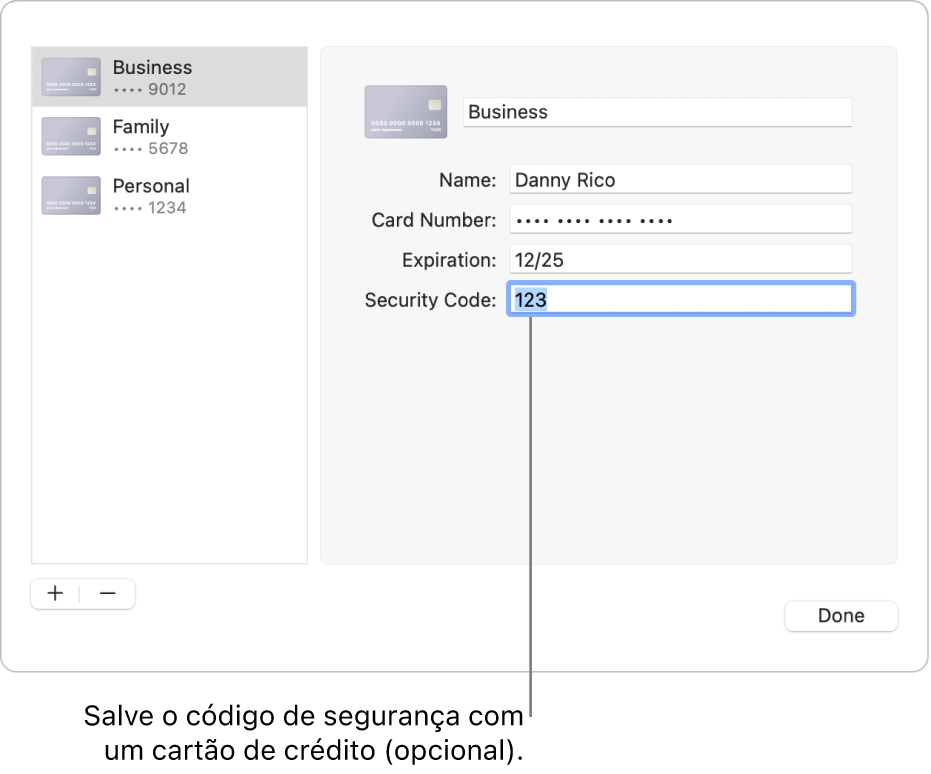
Task: Click the masked Card Number field
Action: click(x=680, y=218)
